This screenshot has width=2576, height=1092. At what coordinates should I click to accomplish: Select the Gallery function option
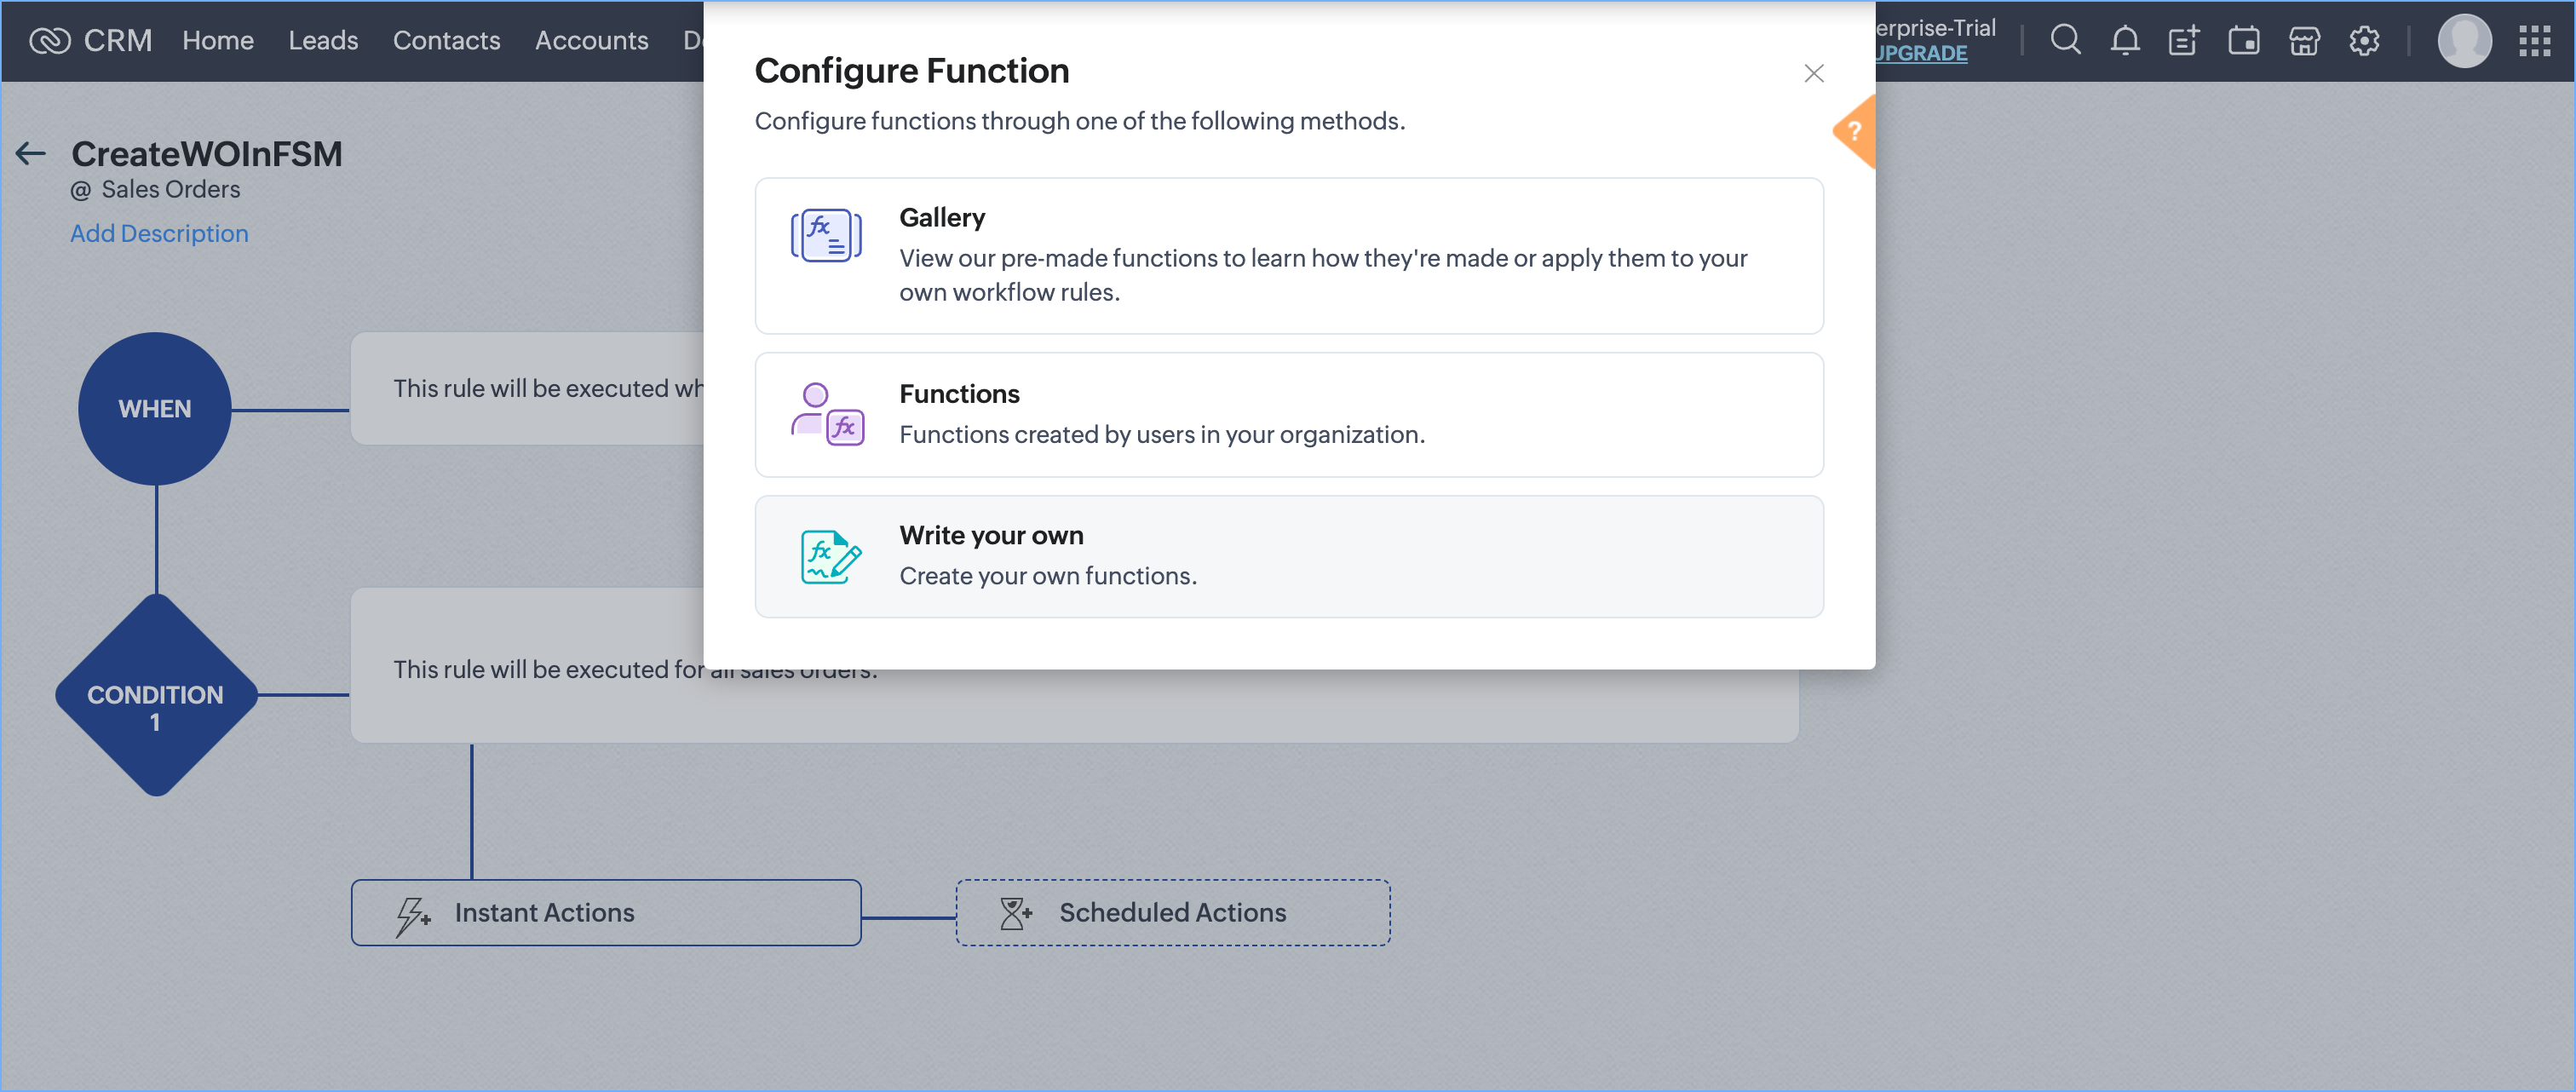tap(1288, 256)
